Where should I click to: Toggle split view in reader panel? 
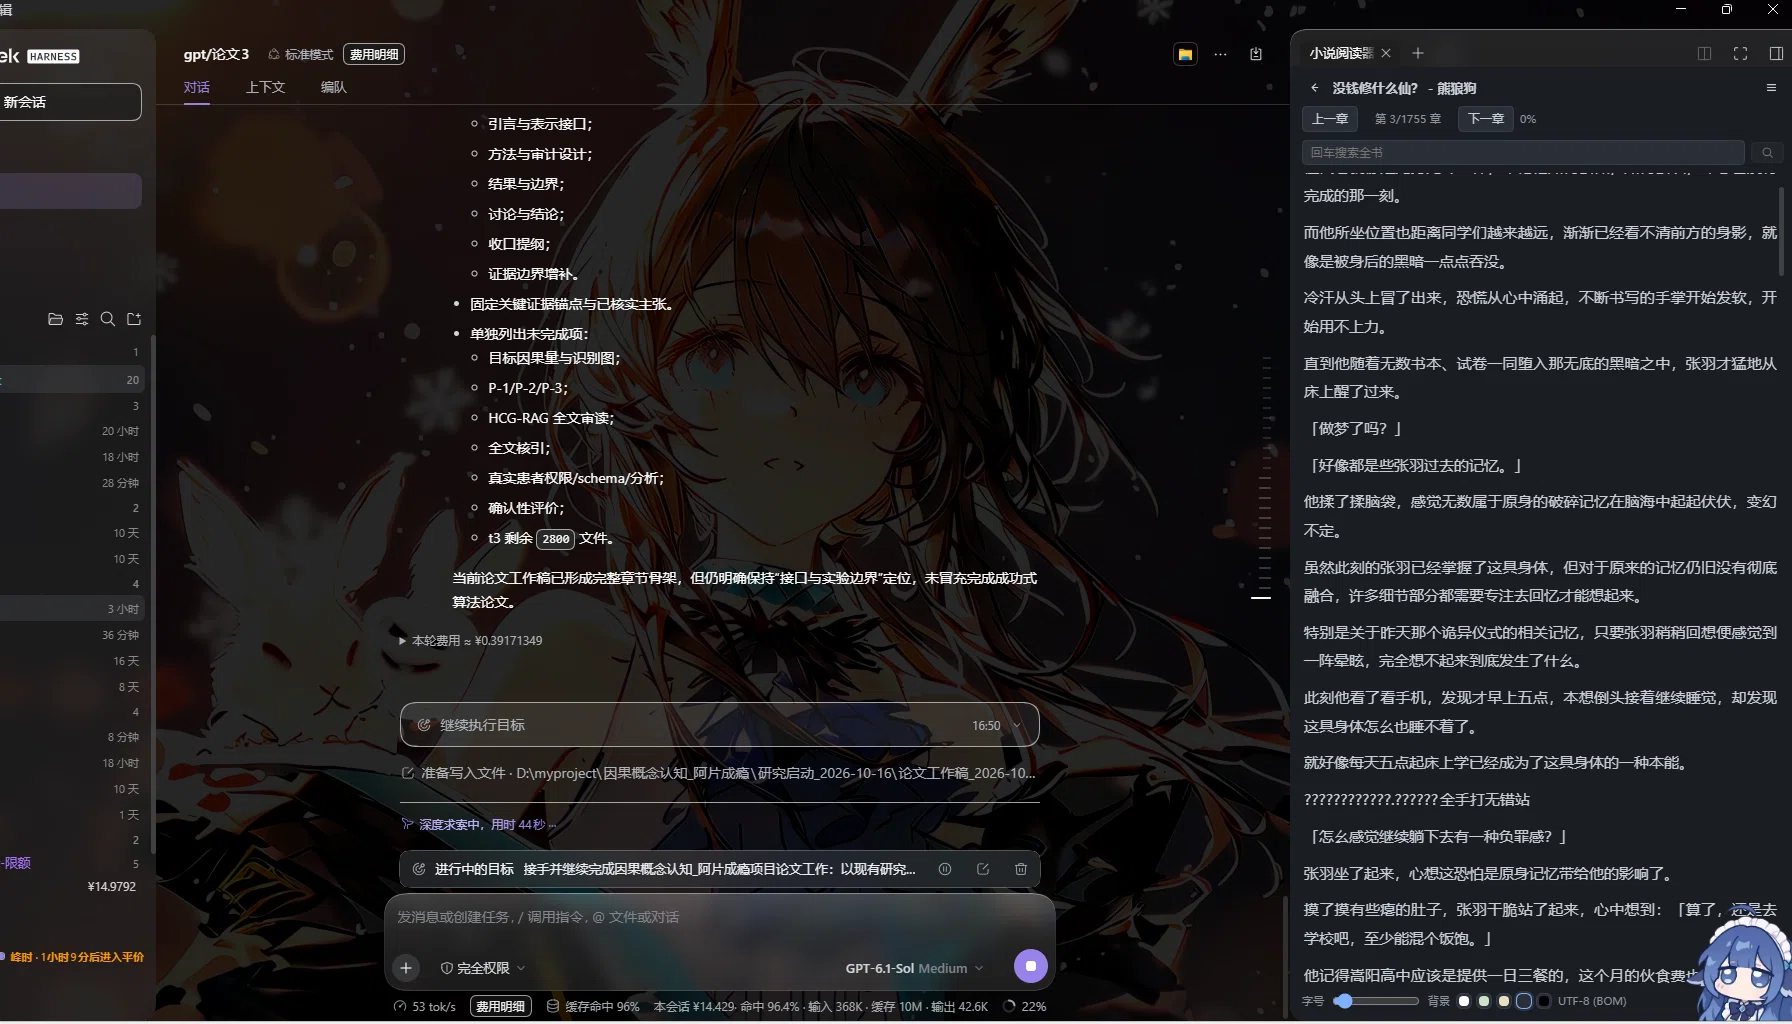click(1705, 53)
